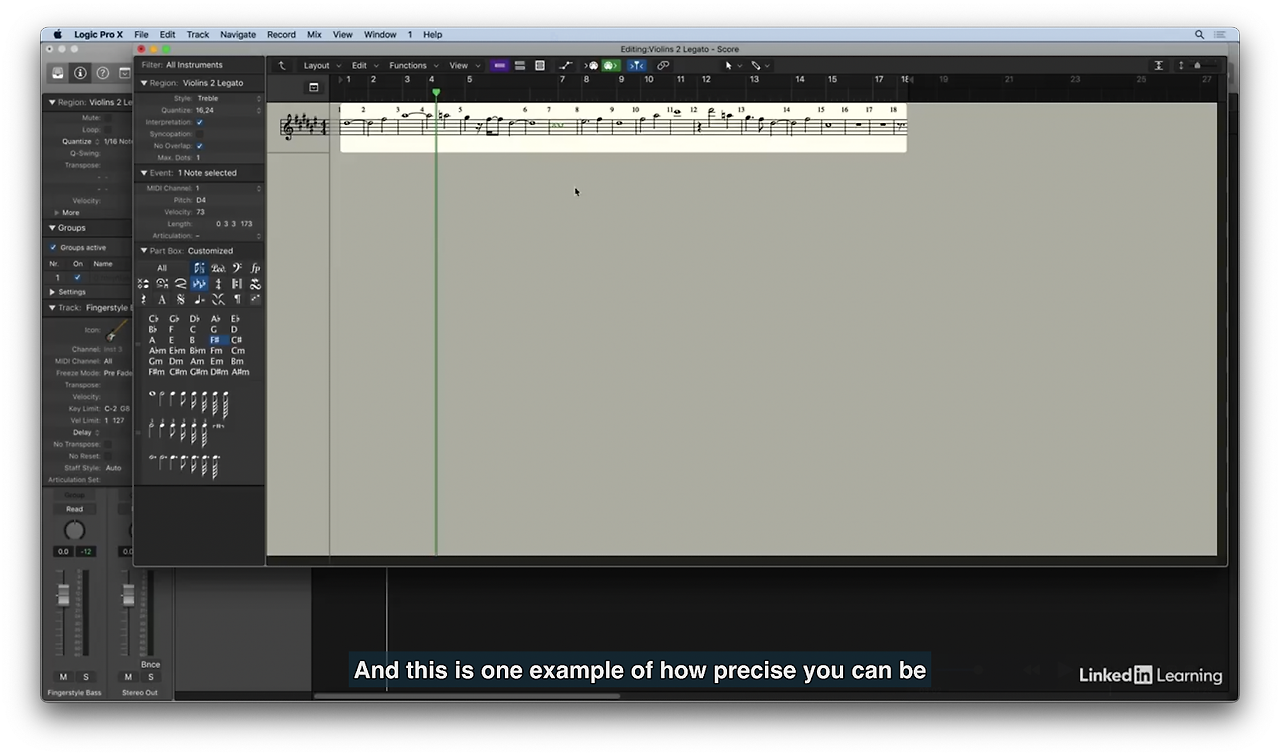Toggle the No Overlap checkbox
The height and width of the screenshot is (756, 1280).
coord(199,146)
